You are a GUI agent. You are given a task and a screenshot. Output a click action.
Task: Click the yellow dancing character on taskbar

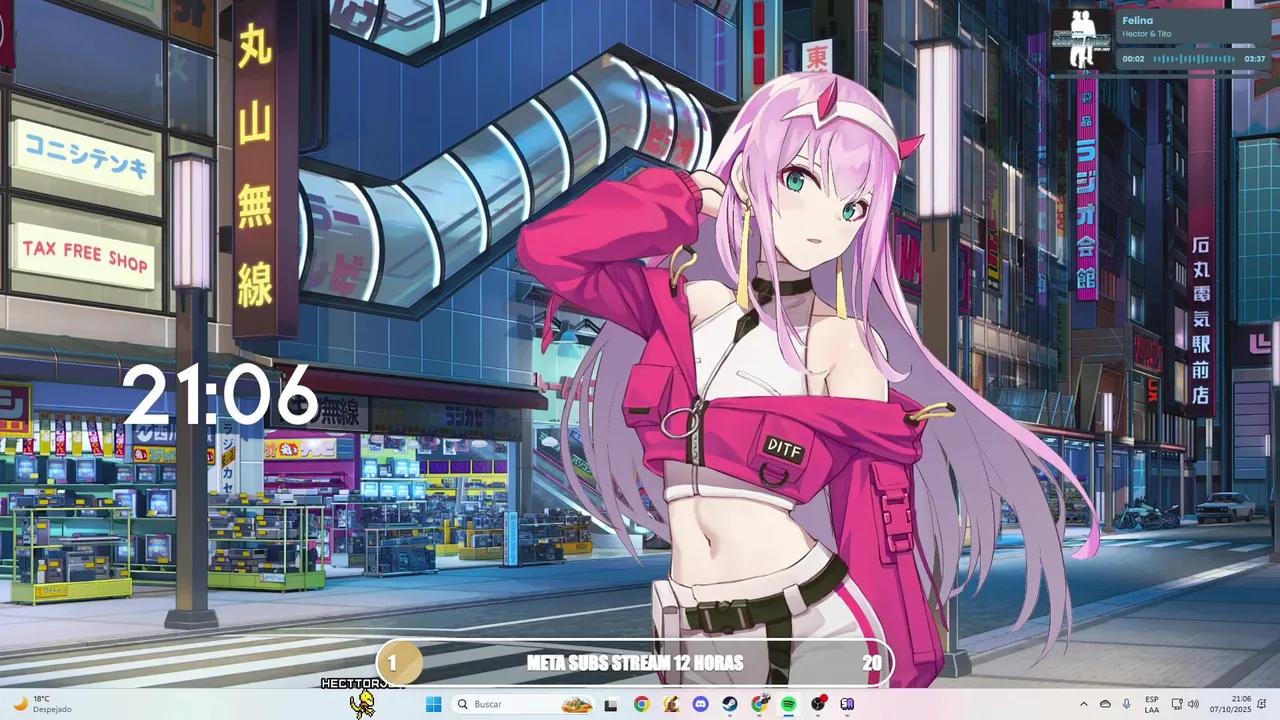coord(363,704)
